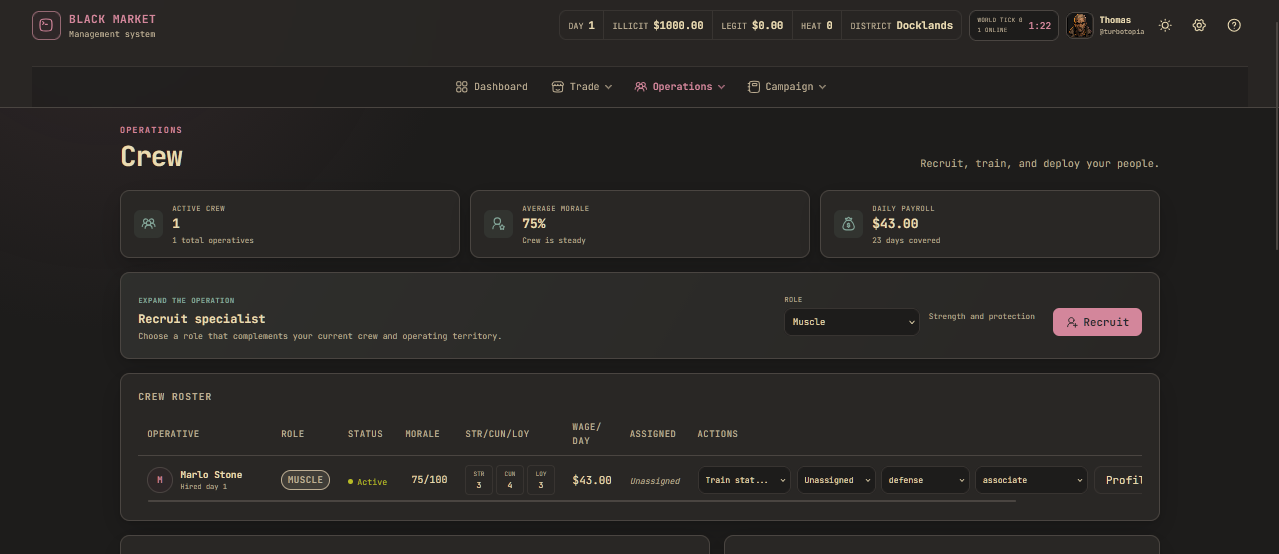Click the Active status of Marlo Stone

pos(367,482)
